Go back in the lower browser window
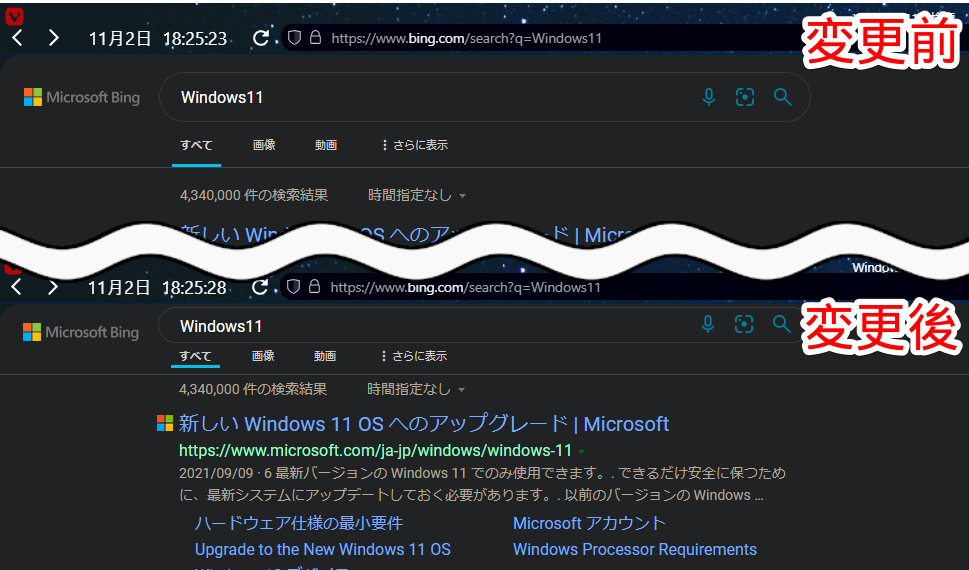Viewport: 969px width, 570px height. (16, 287)
